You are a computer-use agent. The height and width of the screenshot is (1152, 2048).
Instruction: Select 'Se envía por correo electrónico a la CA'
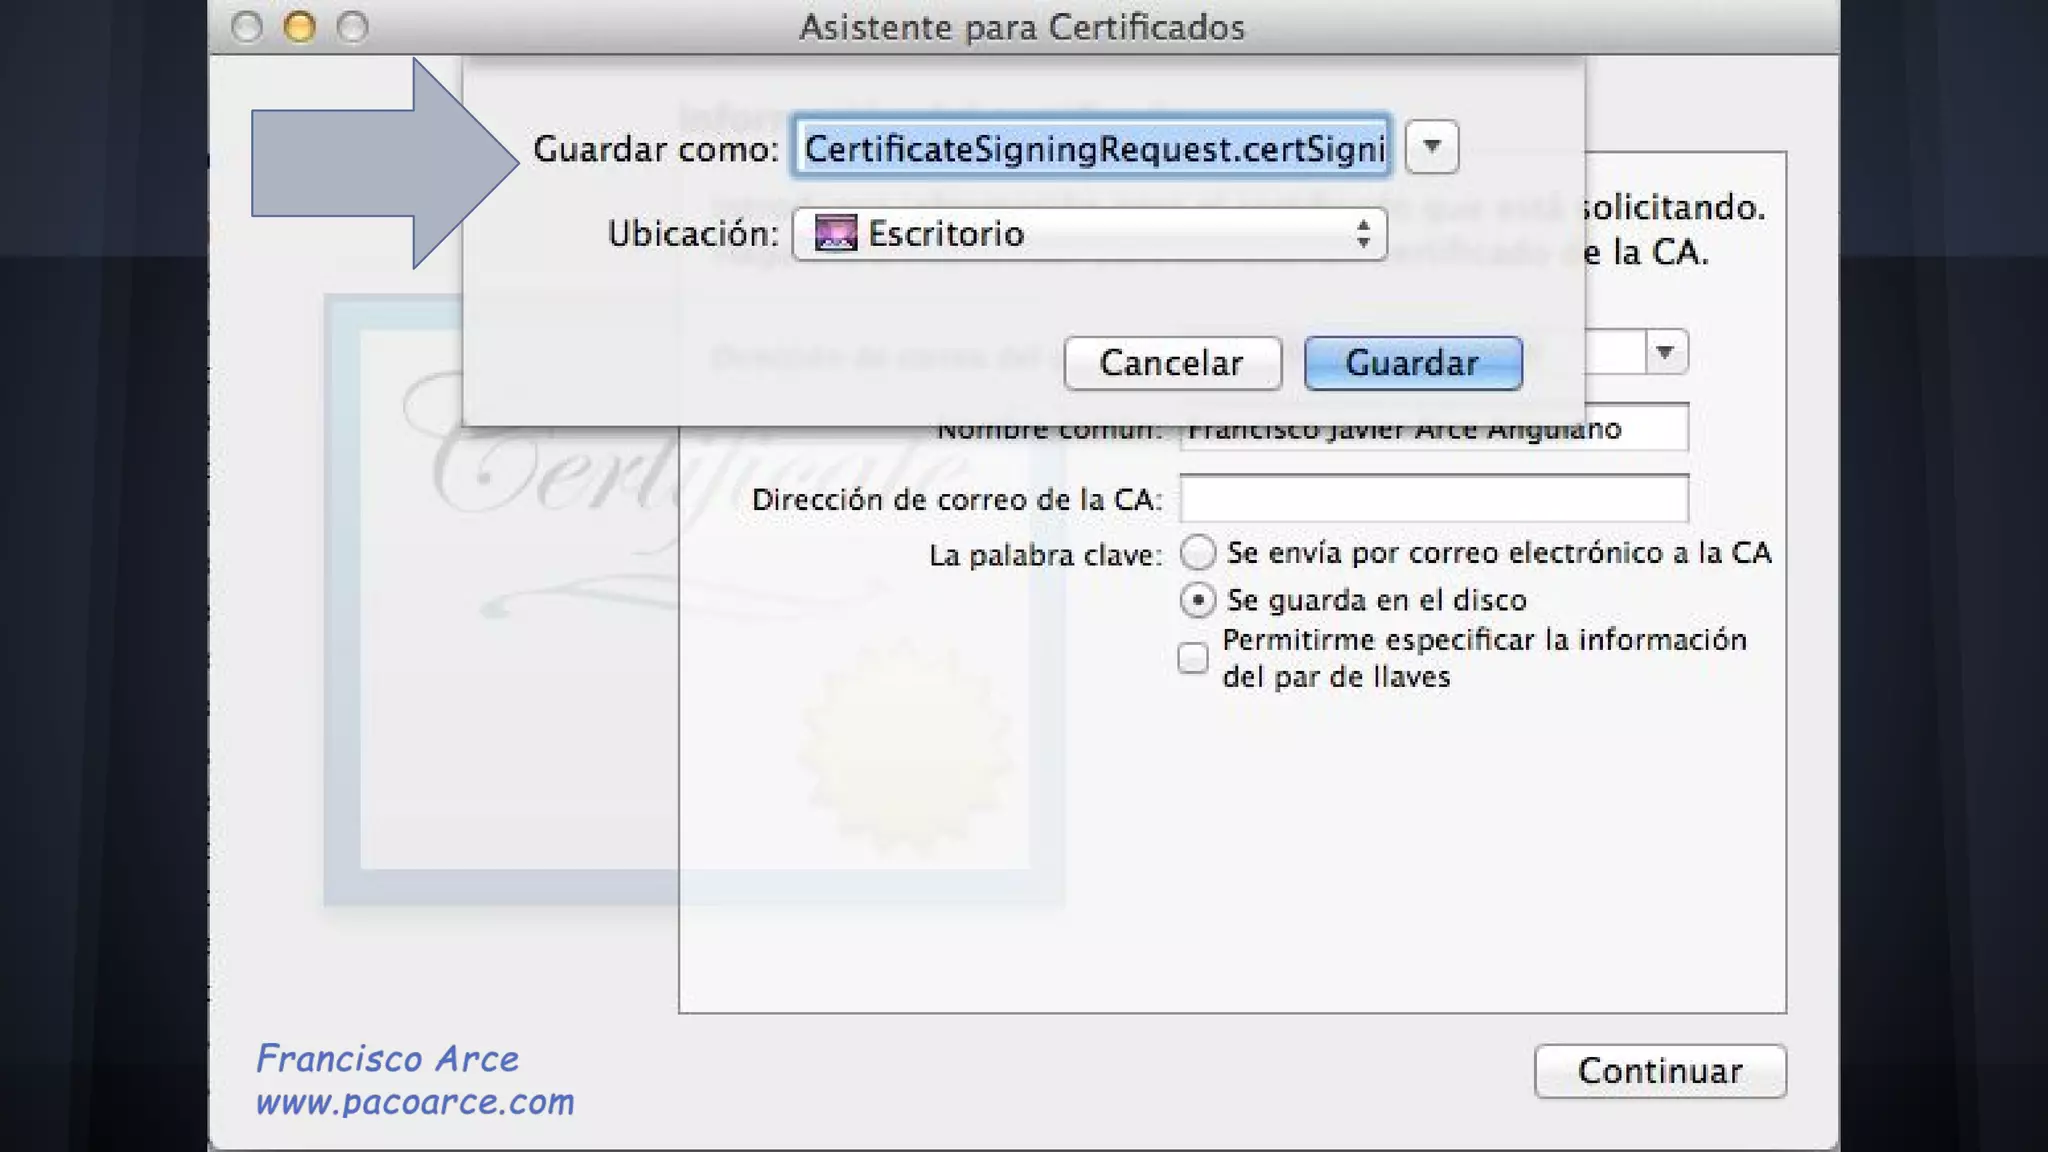coord(1197,552)
